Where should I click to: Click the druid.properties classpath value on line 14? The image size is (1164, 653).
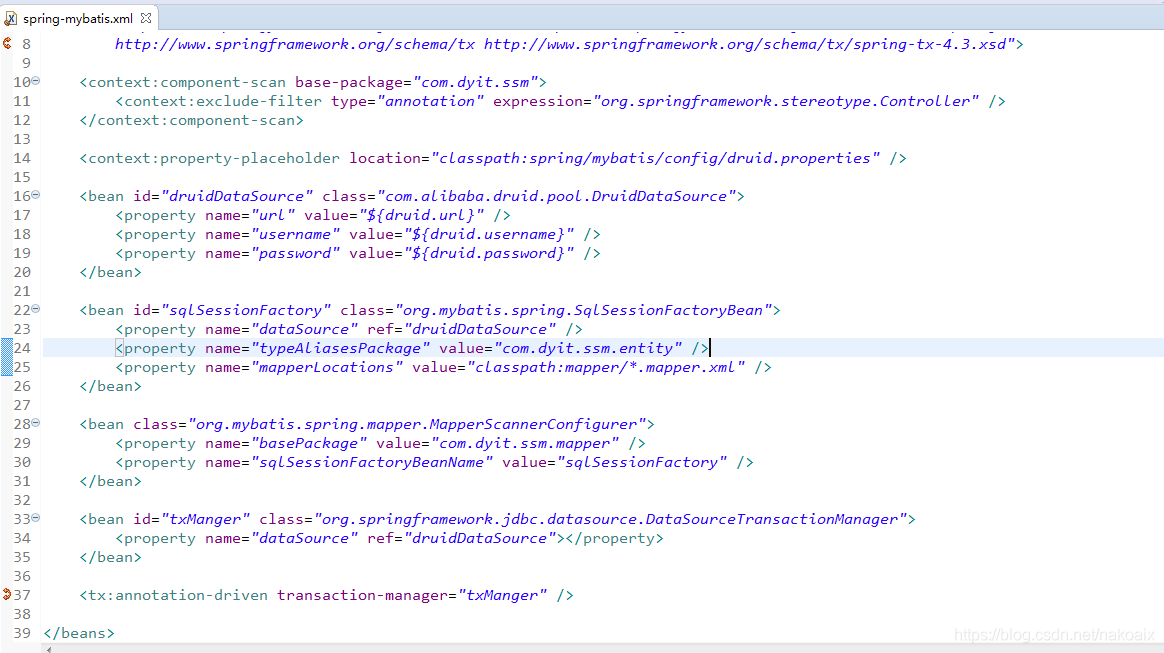(655, 158)
